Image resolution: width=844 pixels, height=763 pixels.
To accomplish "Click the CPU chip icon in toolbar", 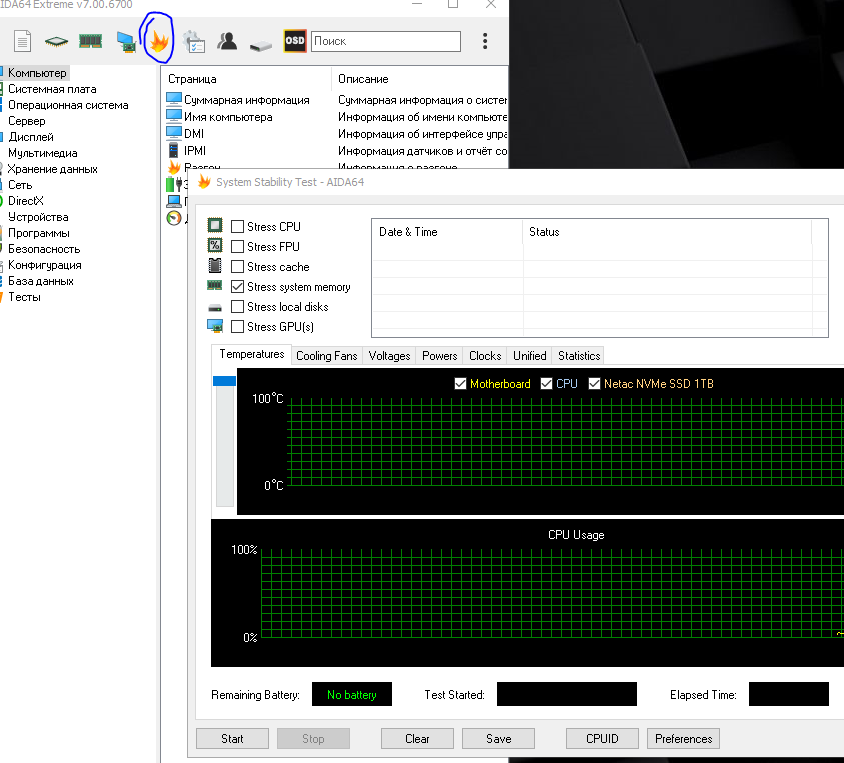I will (x=56, y=41).
